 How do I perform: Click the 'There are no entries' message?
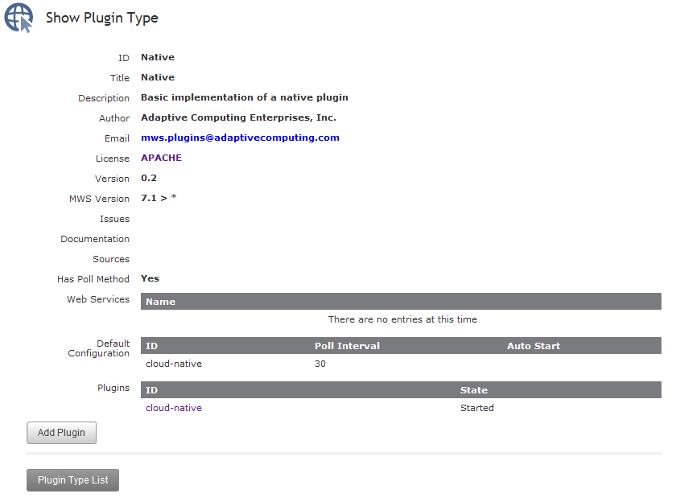pyautogui.click(x=402, y=320)
